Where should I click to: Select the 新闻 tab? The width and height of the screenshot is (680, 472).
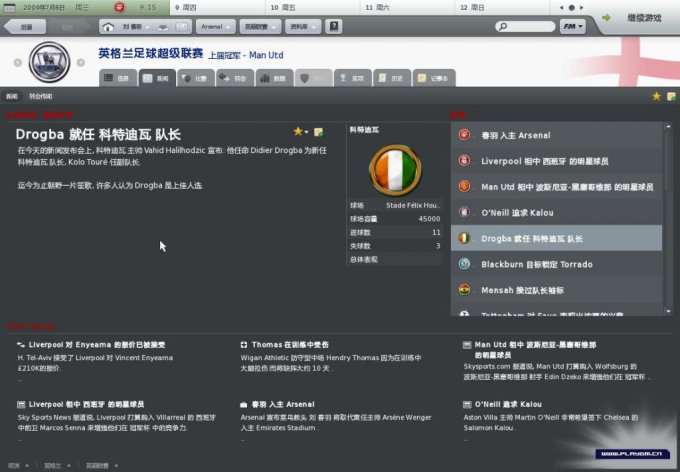(x=157, y=78)
